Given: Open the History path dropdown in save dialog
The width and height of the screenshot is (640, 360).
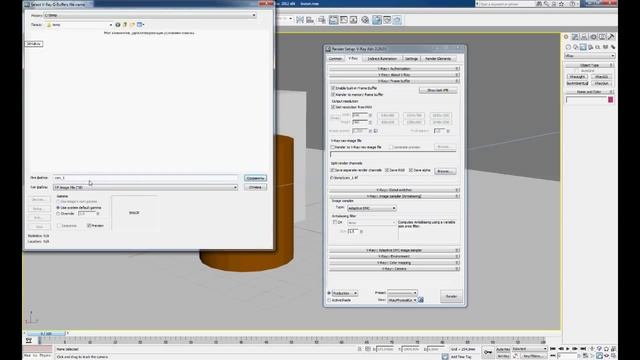Looking at the screenshot, I should click(x=150, y=15).
